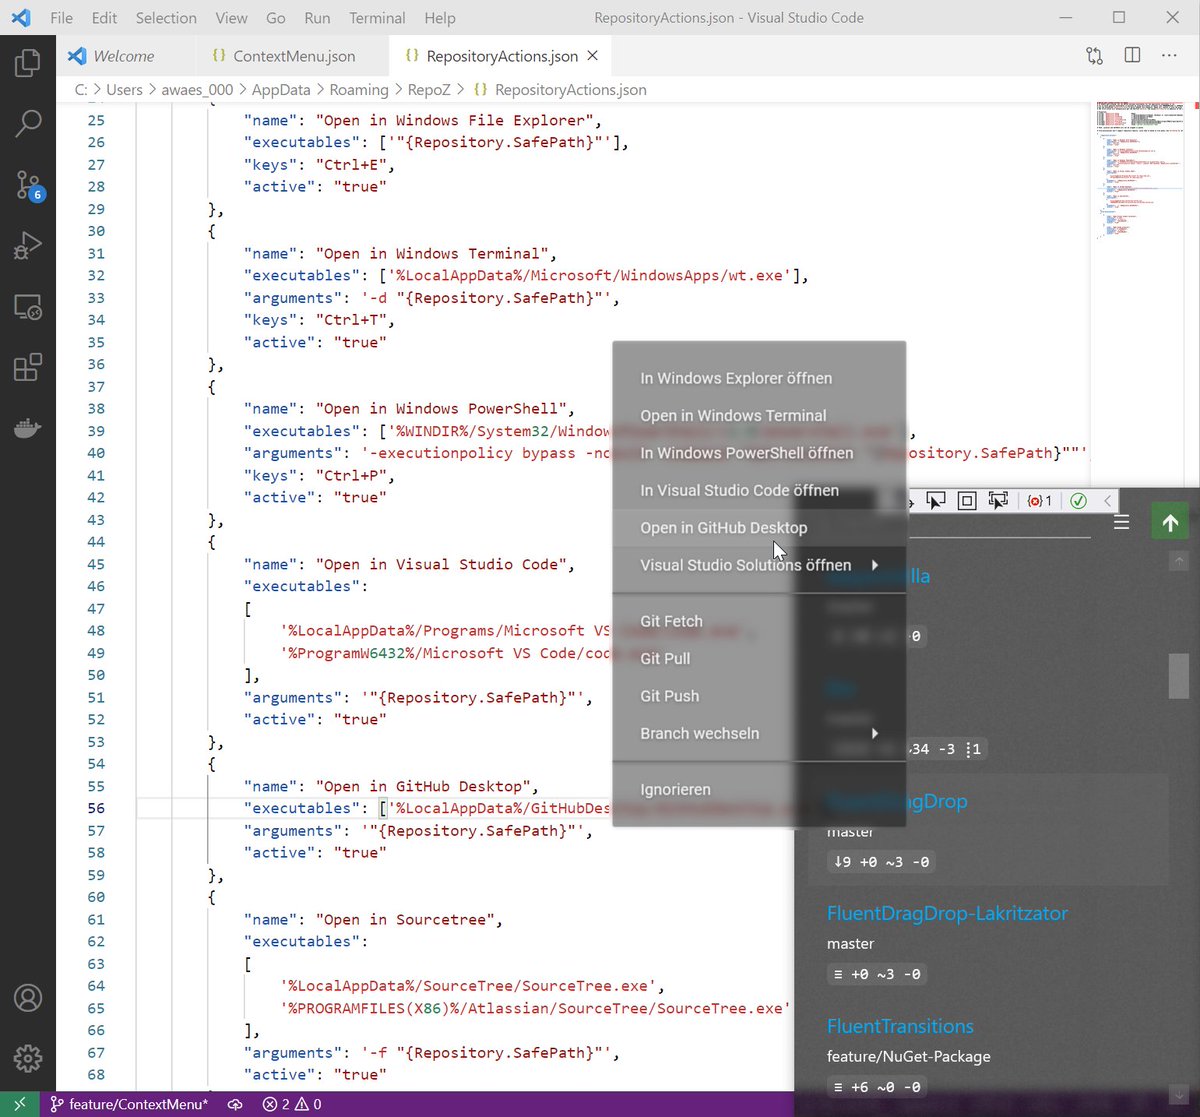Open the Remote Explorer view
This screenshot has width=1200, height=1117.
point(28,306)
